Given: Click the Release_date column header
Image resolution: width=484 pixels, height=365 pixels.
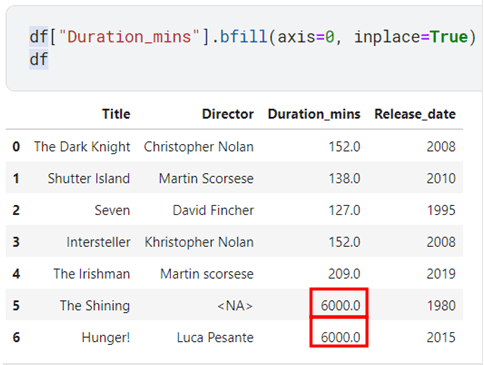Looking at the screenshot, I should pos(415,114).
